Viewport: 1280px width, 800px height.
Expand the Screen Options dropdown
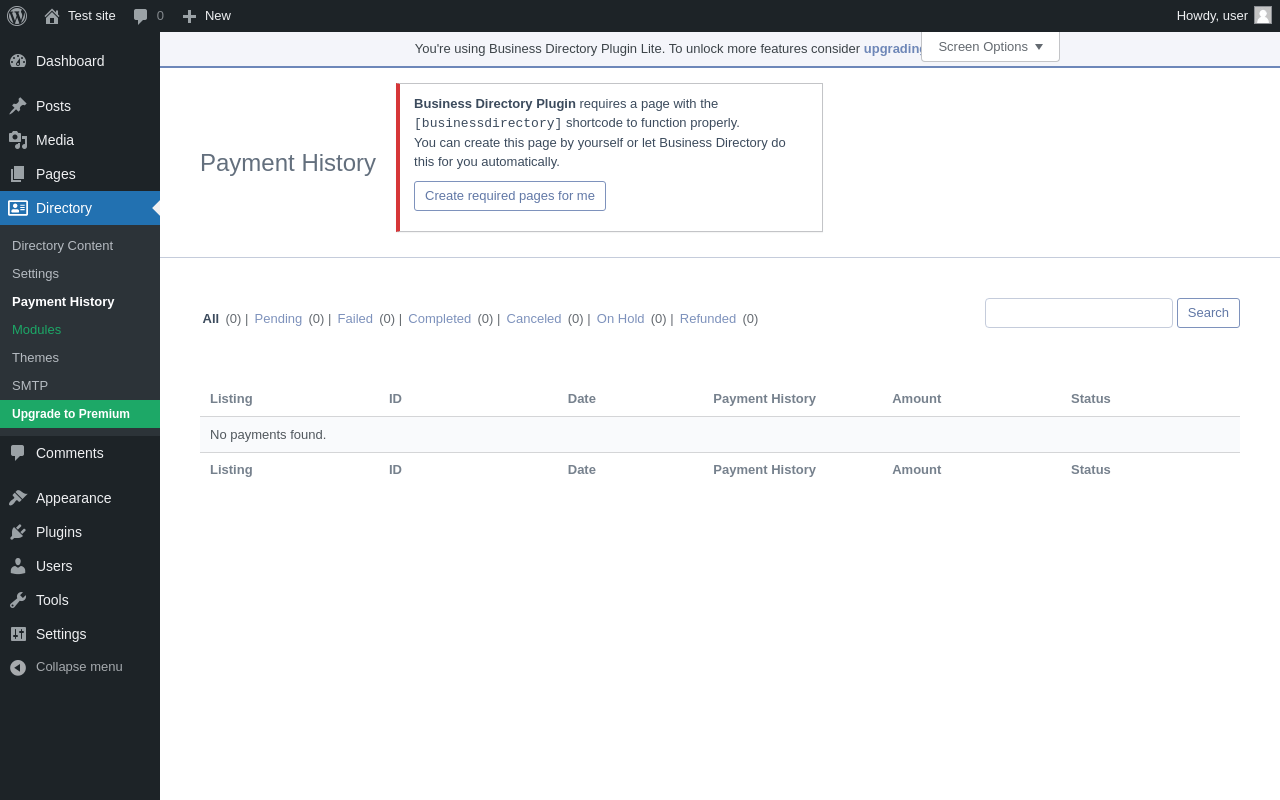click(x=990, y=47)
